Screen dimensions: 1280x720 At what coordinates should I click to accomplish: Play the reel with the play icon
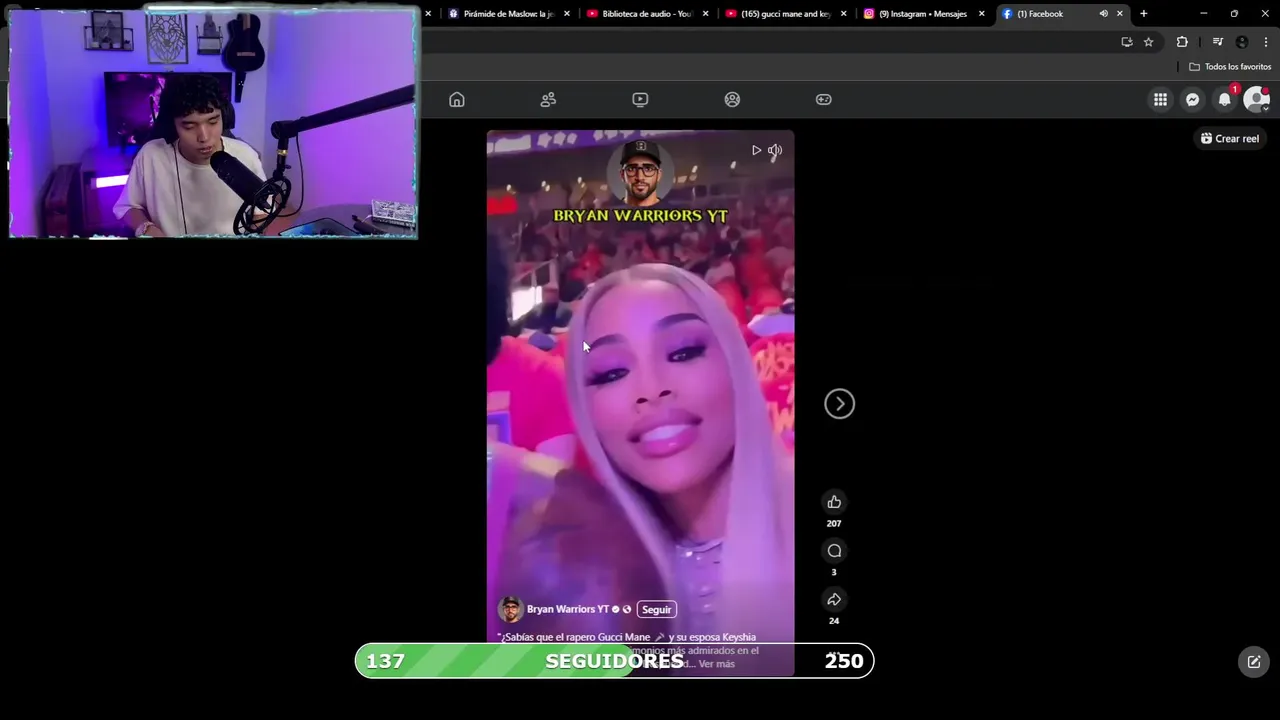point(756,150)
